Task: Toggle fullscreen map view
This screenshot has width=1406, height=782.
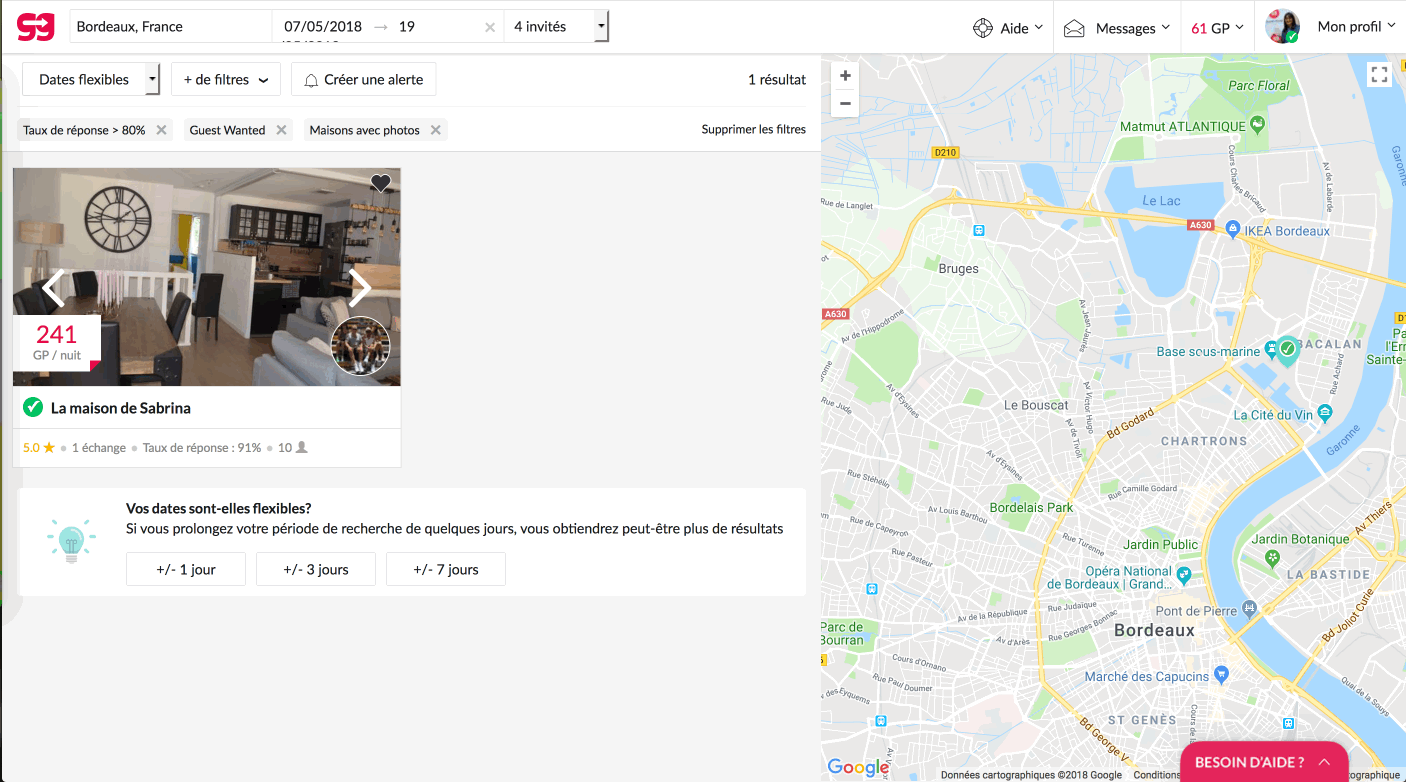Action: (x=1379, y=75)
